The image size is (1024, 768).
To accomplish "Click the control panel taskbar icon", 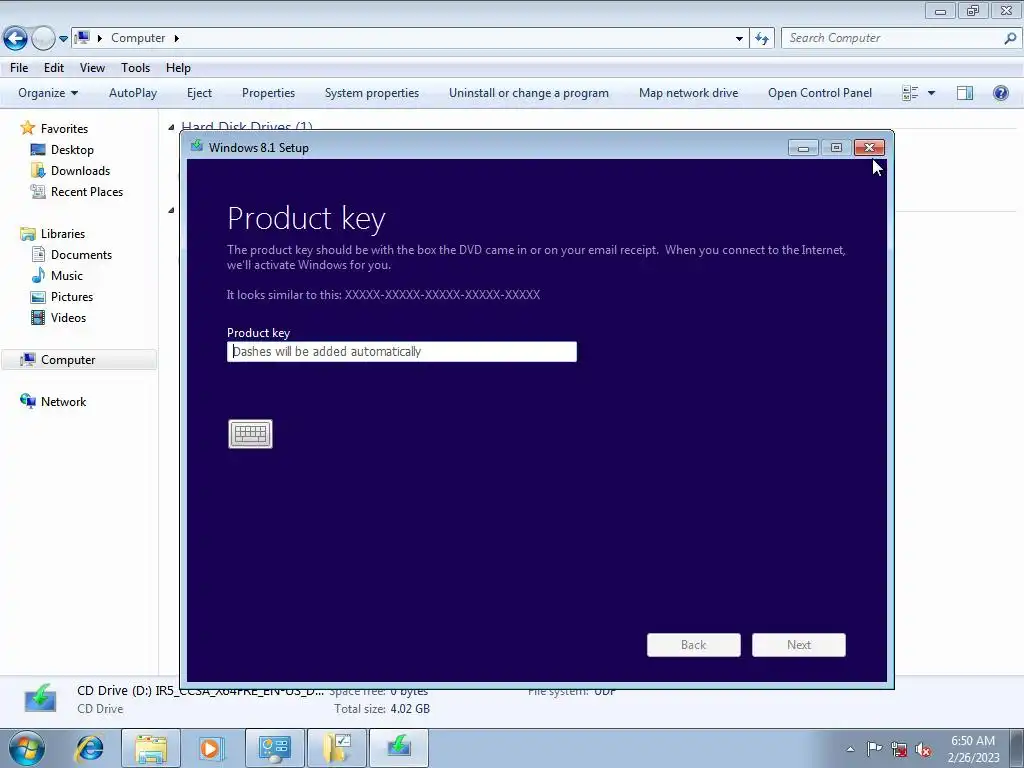I will point(275,748).
